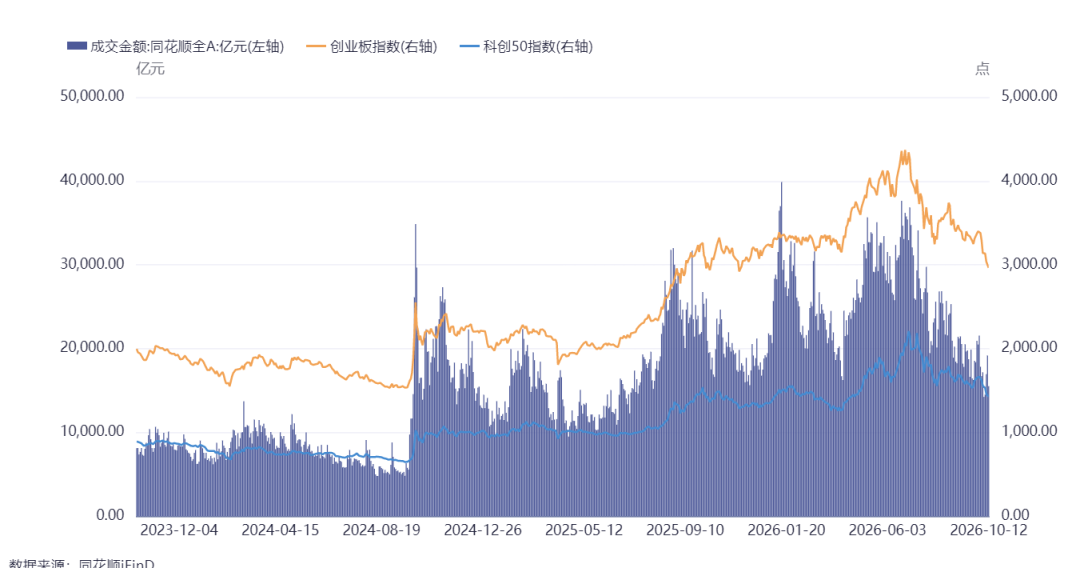Click the 2024-12-26 date label
The width and height of the screenshot is (1080, 568).
(x=483, y=530)
